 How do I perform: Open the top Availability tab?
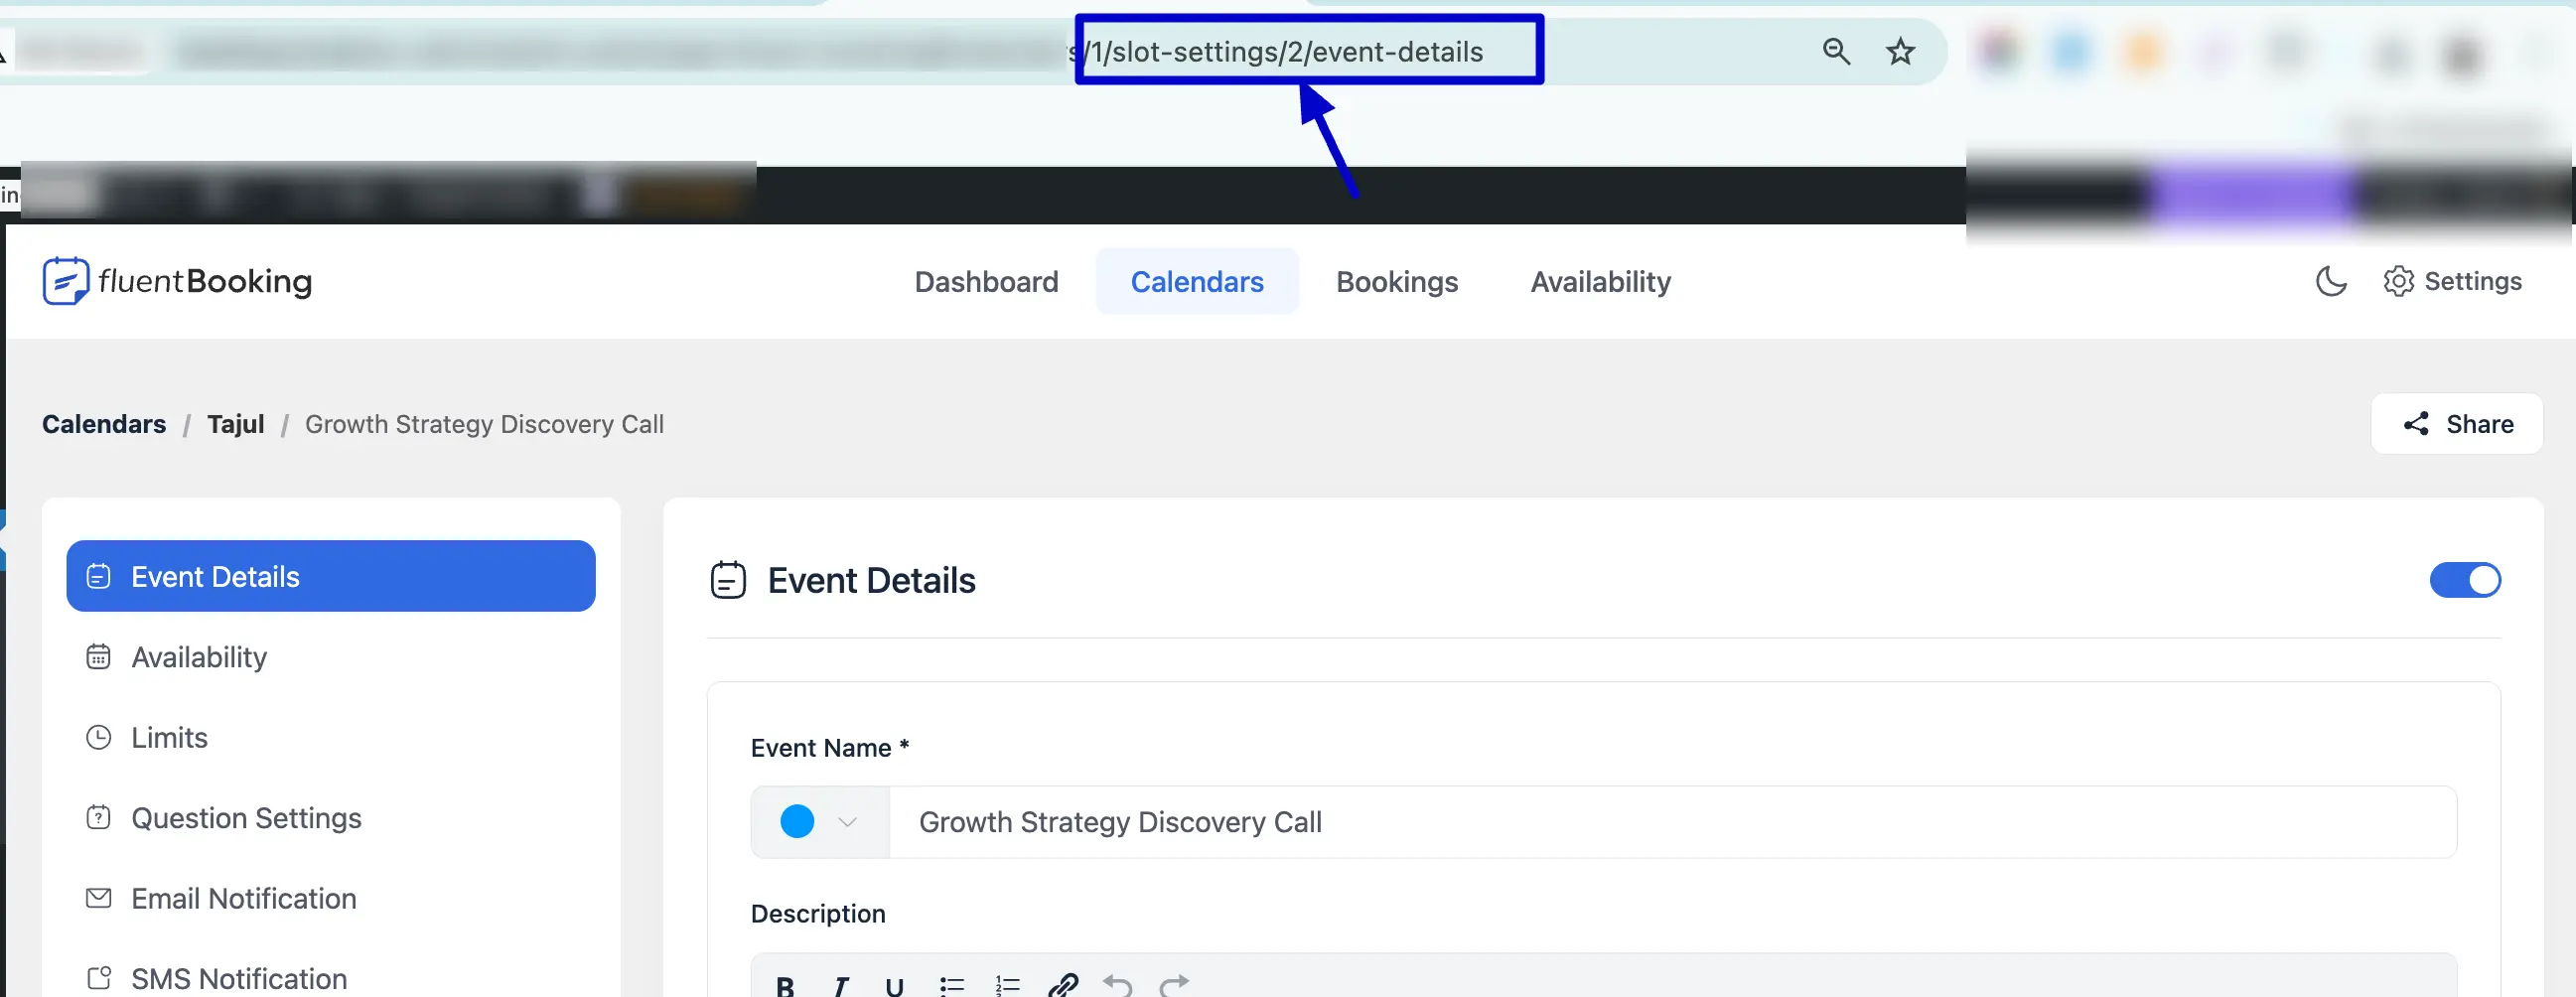click(1600, 281)
